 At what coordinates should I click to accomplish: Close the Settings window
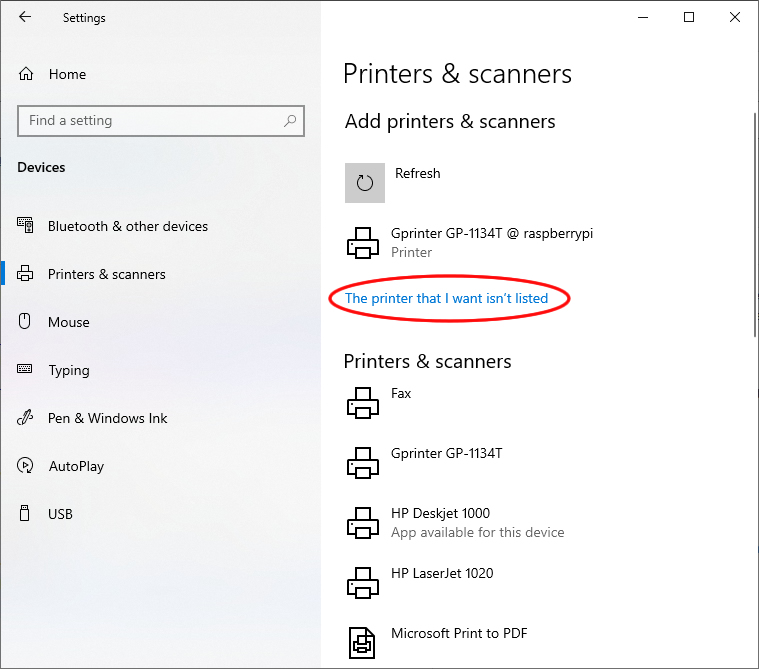pyautogui.click(x=734, y=17)
